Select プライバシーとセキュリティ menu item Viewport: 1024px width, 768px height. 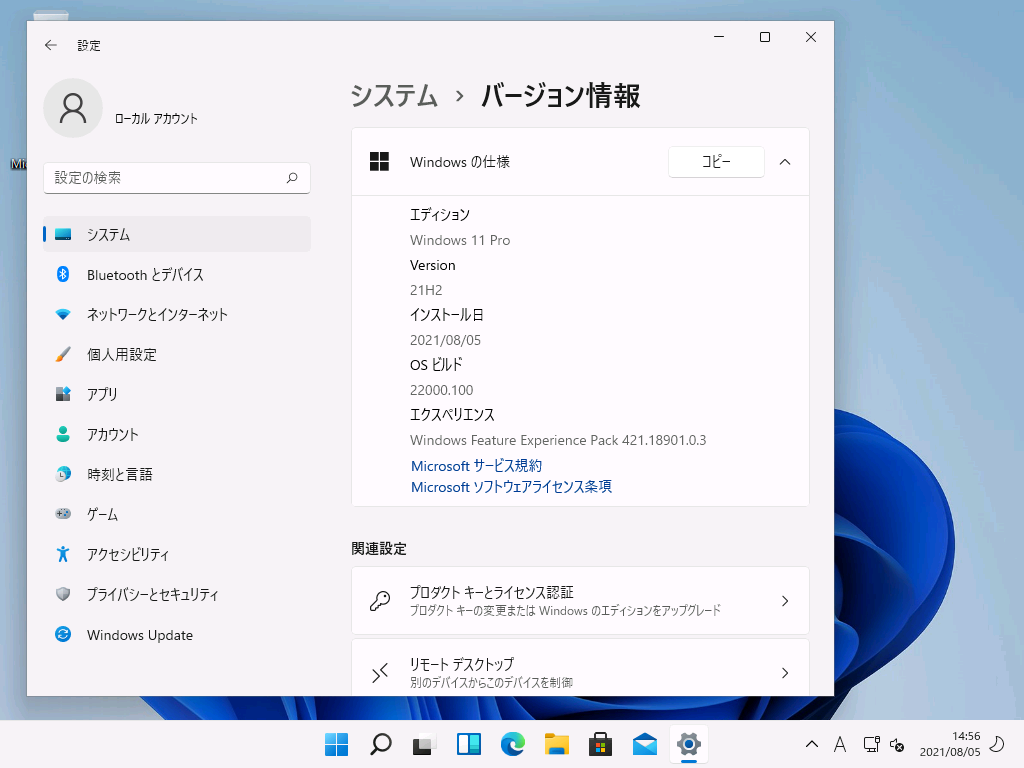[x=176, y=594]
